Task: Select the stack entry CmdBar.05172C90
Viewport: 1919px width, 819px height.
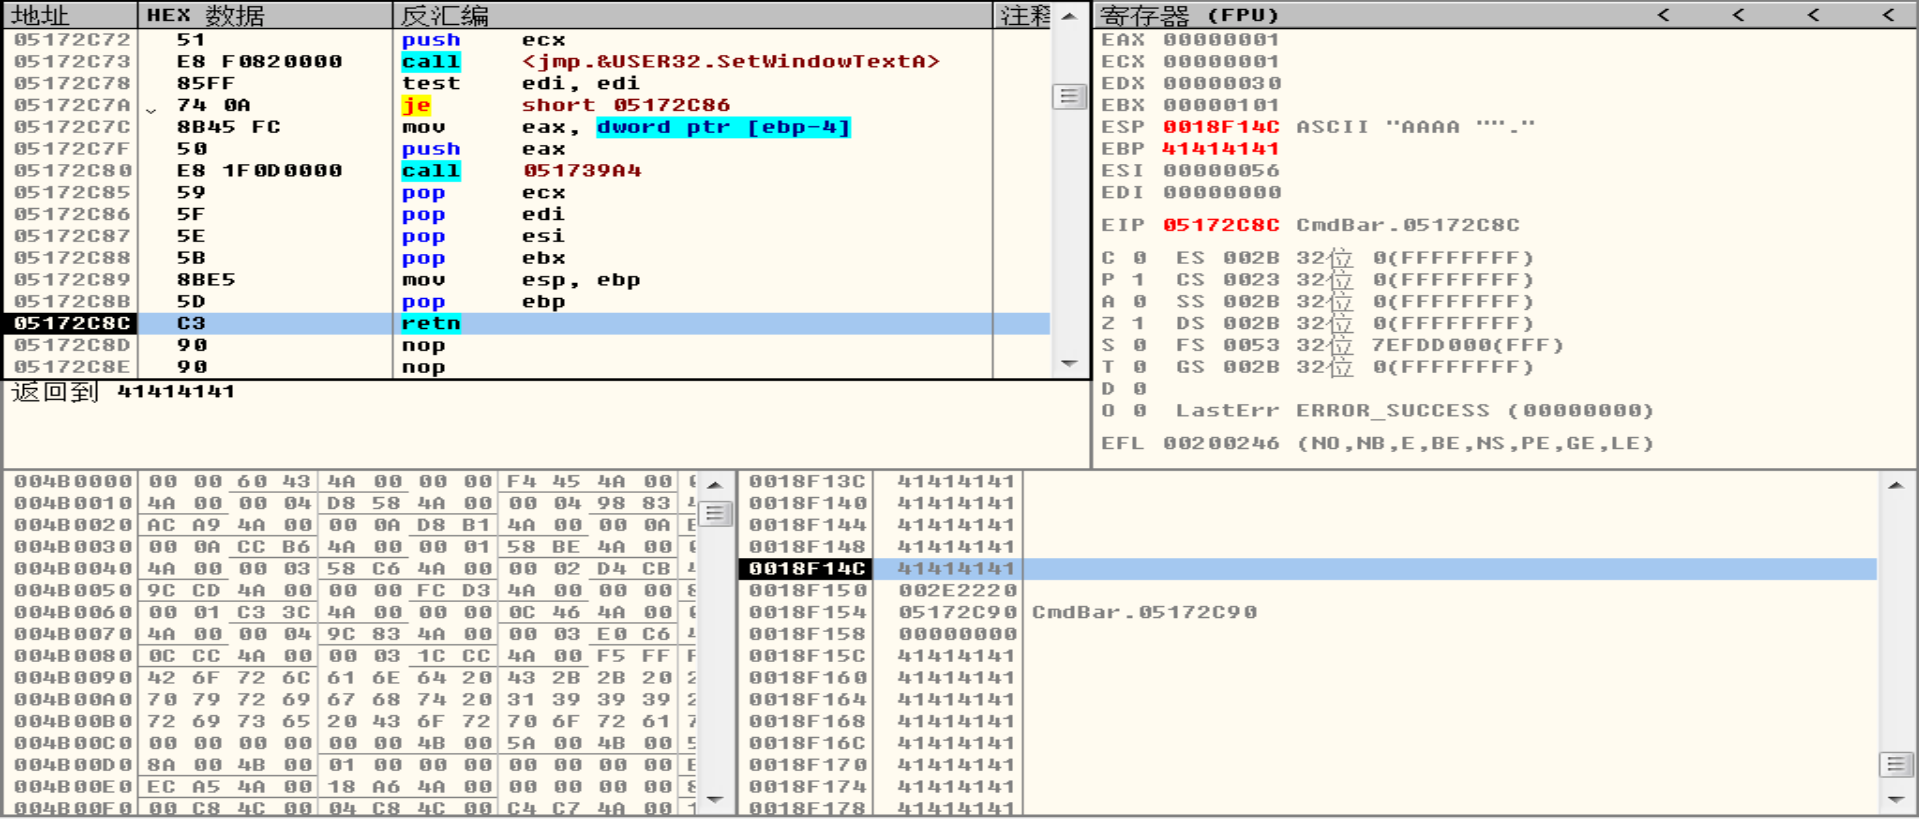Action: tap(1144, 612)
